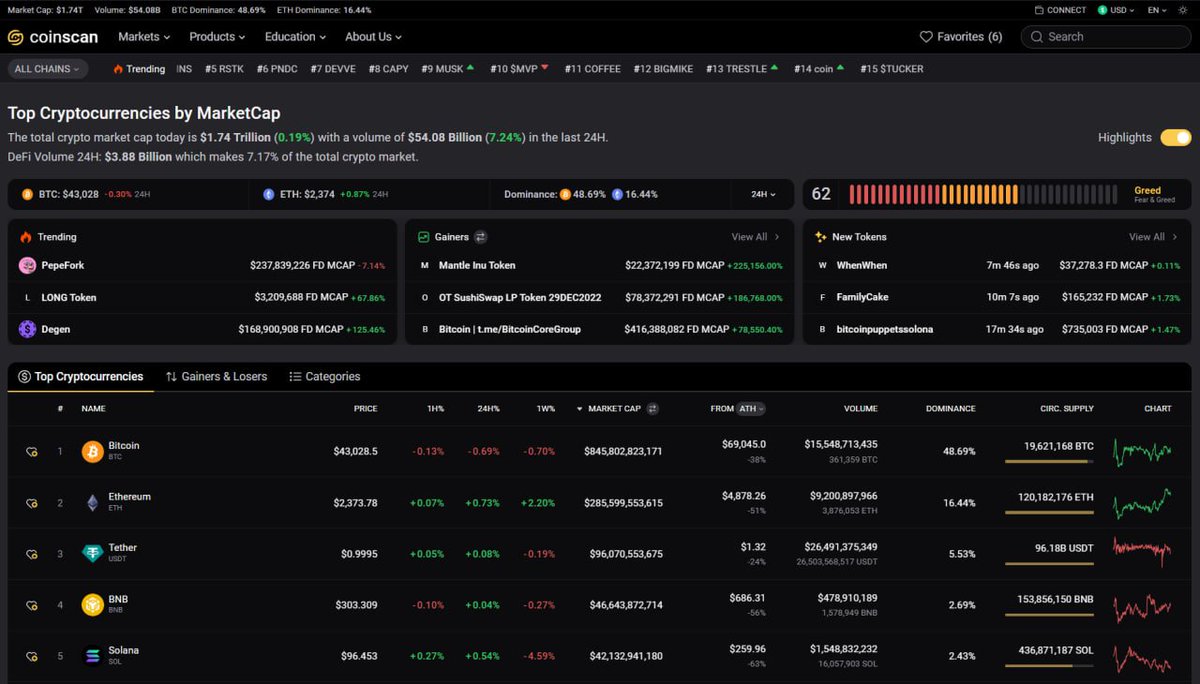Add Solana to favorites
This screenshot has height=684, width=1200.
pyautogui.click(x=32, y=656)
